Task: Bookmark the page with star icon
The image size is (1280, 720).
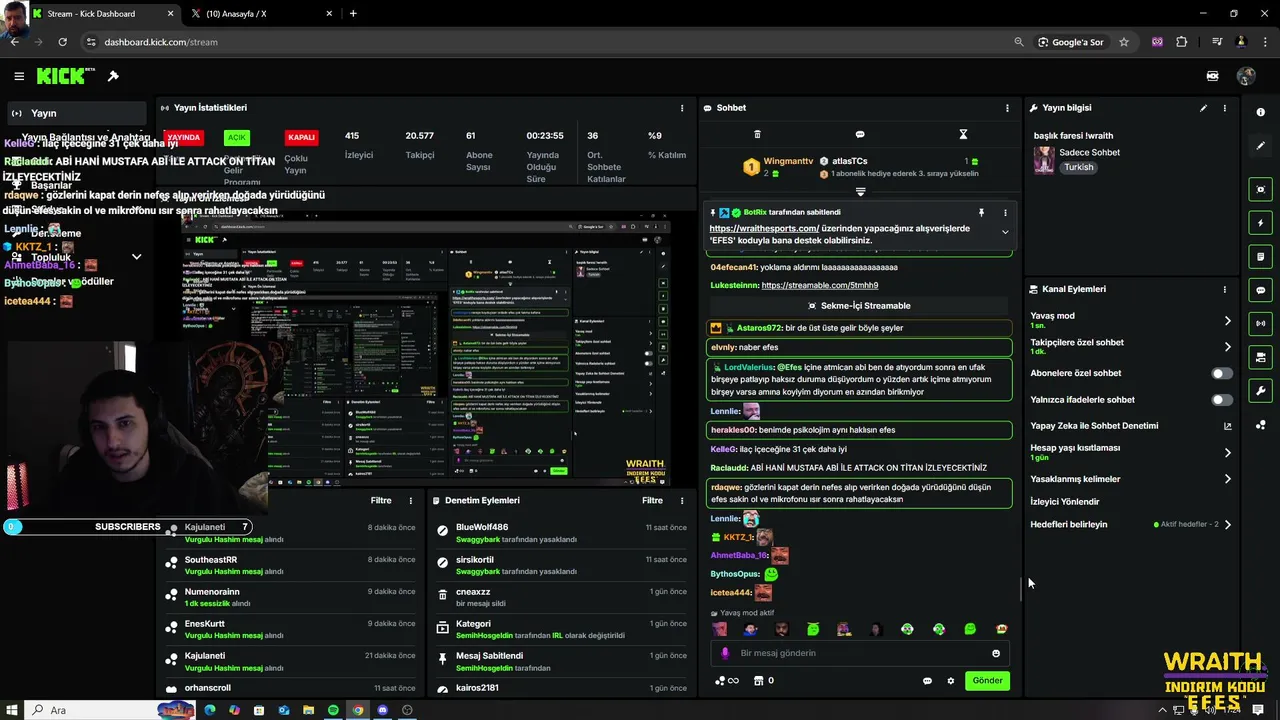Action: [1124, 42]
